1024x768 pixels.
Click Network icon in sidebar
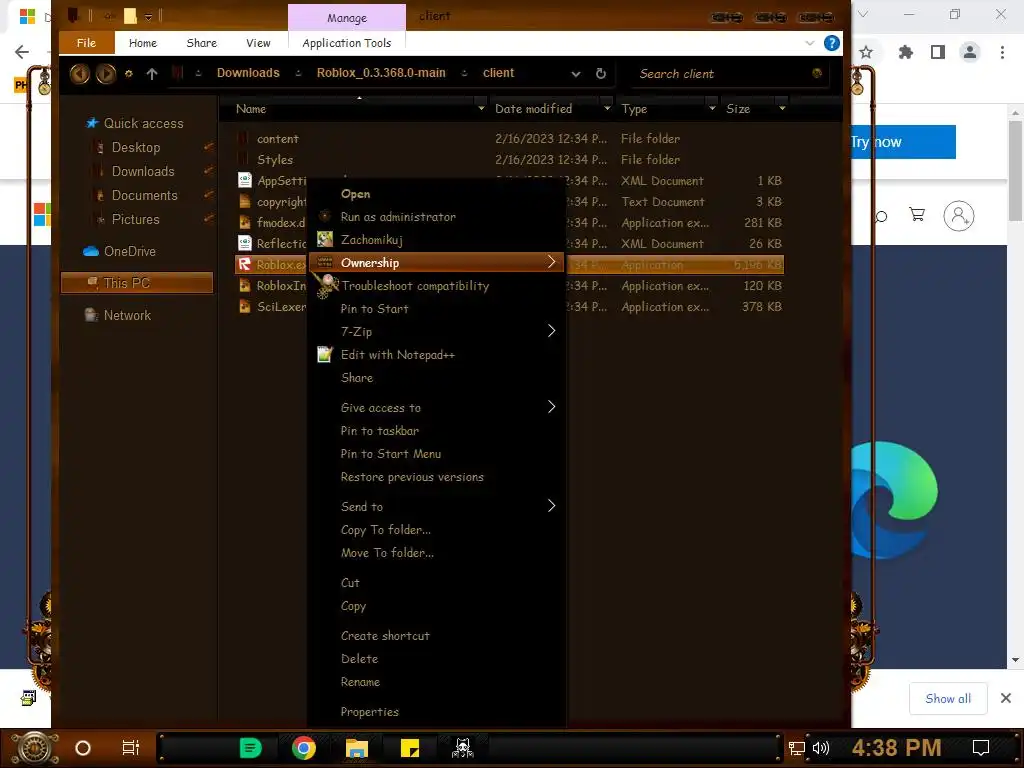click(x=91, y=315)
